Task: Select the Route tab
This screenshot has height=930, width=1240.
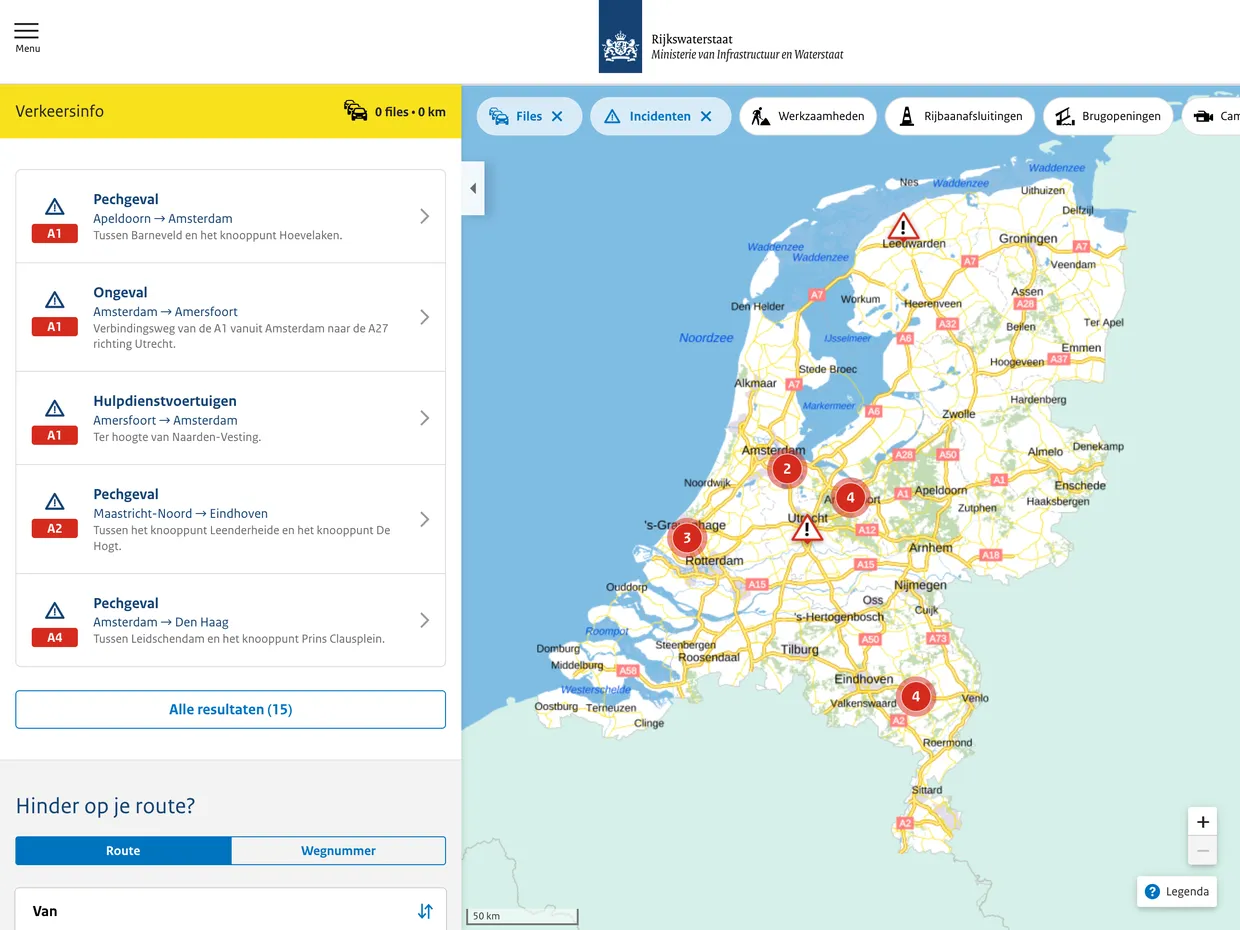Action: tap(122, 850)
